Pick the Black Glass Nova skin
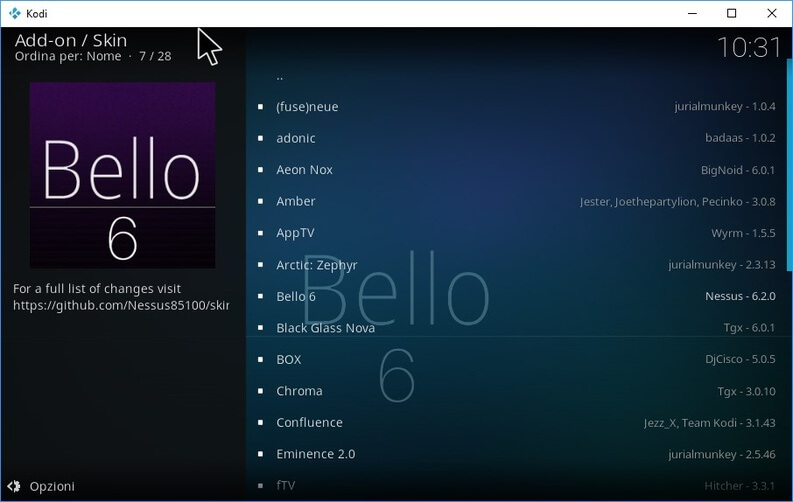This screenshot has height=502, width=793. 516,328
